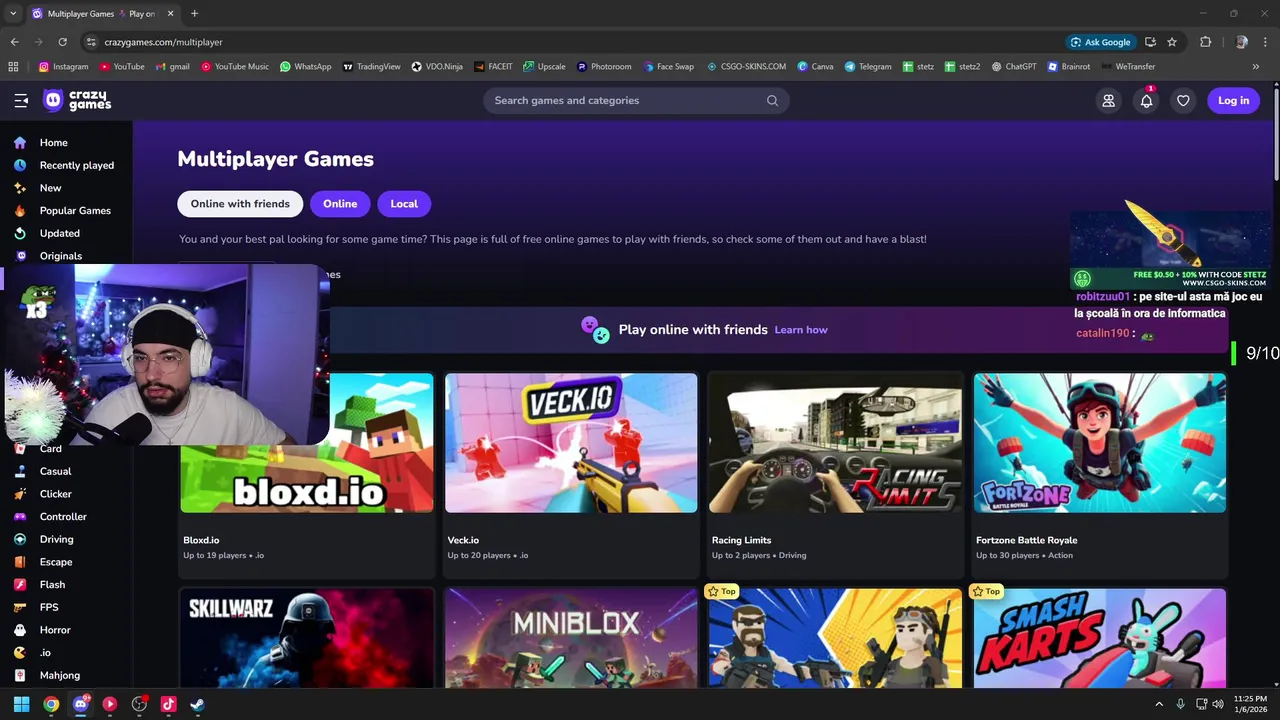Click the Driving category icon
The width and height of the screenshot is (1280, 720).
(20, 539)
